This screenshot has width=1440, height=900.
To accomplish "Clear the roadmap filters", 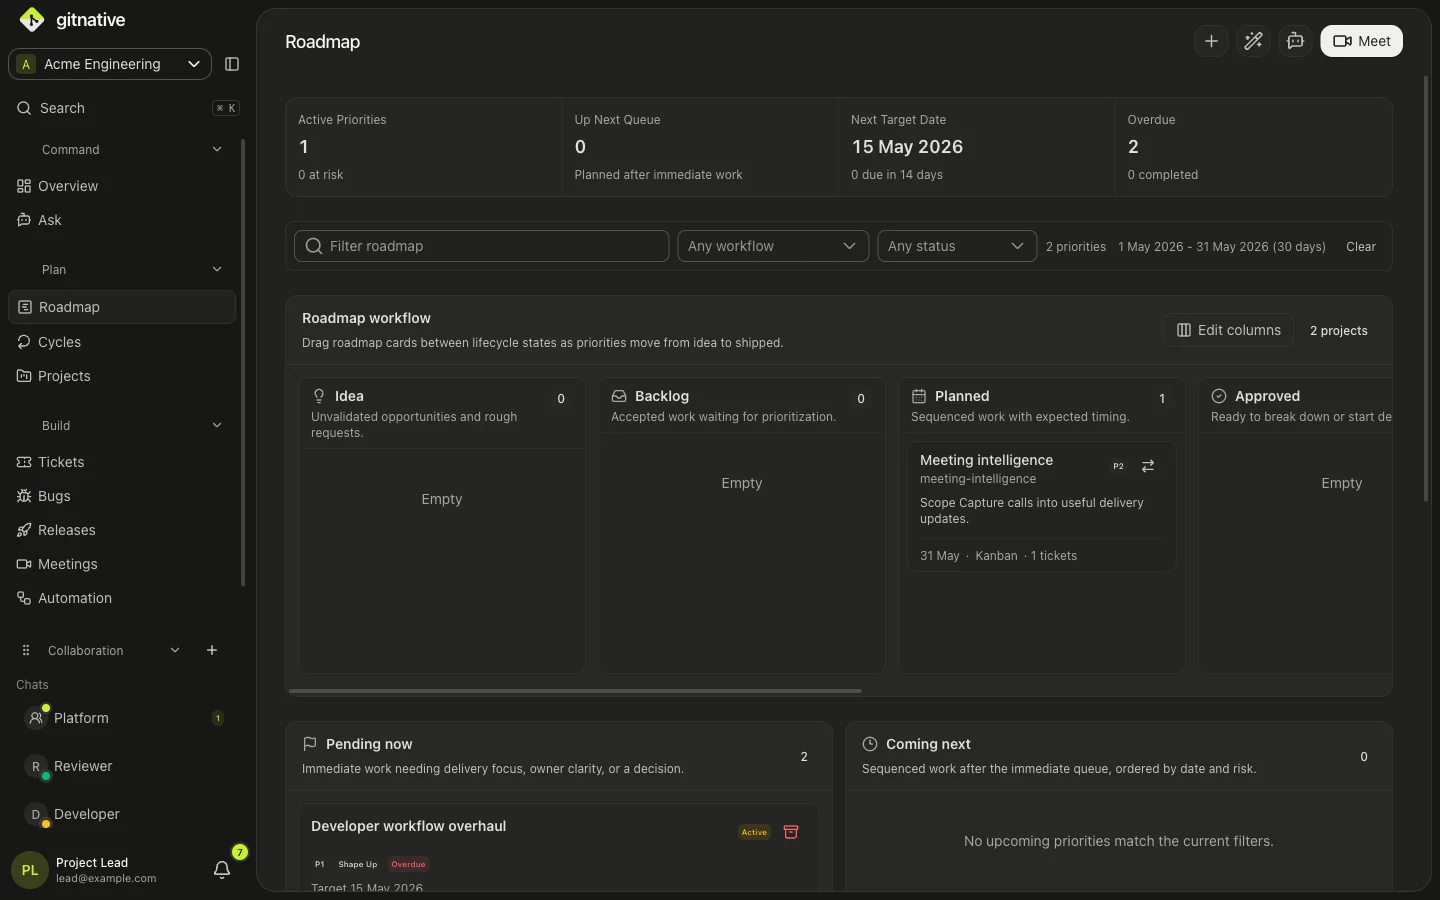I will click(1361, 247).
